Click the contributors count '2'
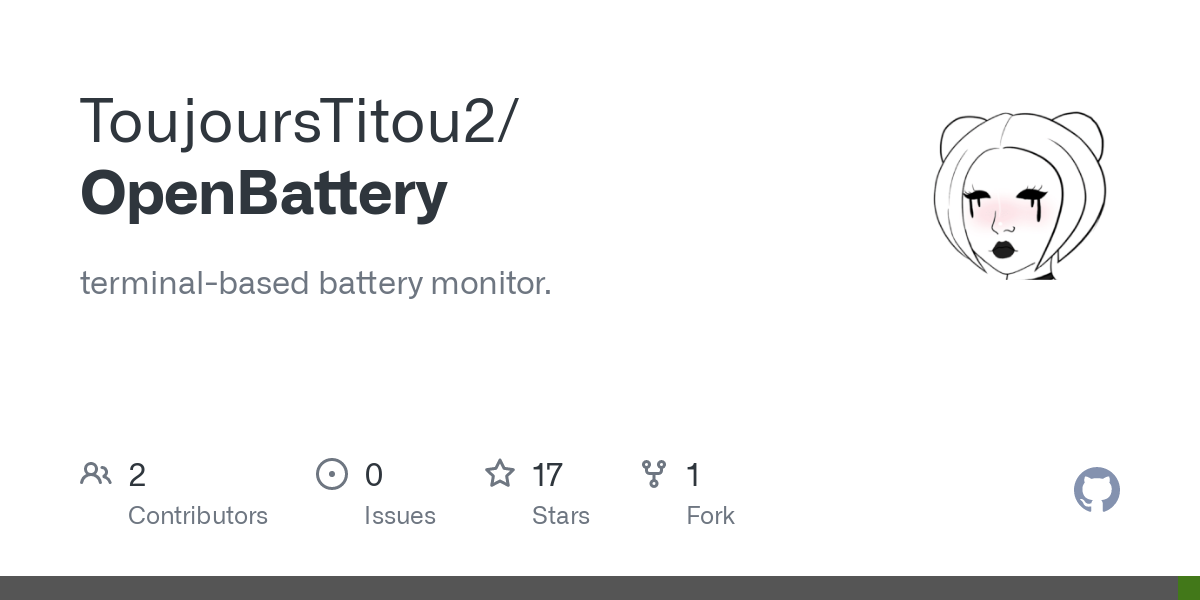The image size is (1200, 600). [137, 475]
